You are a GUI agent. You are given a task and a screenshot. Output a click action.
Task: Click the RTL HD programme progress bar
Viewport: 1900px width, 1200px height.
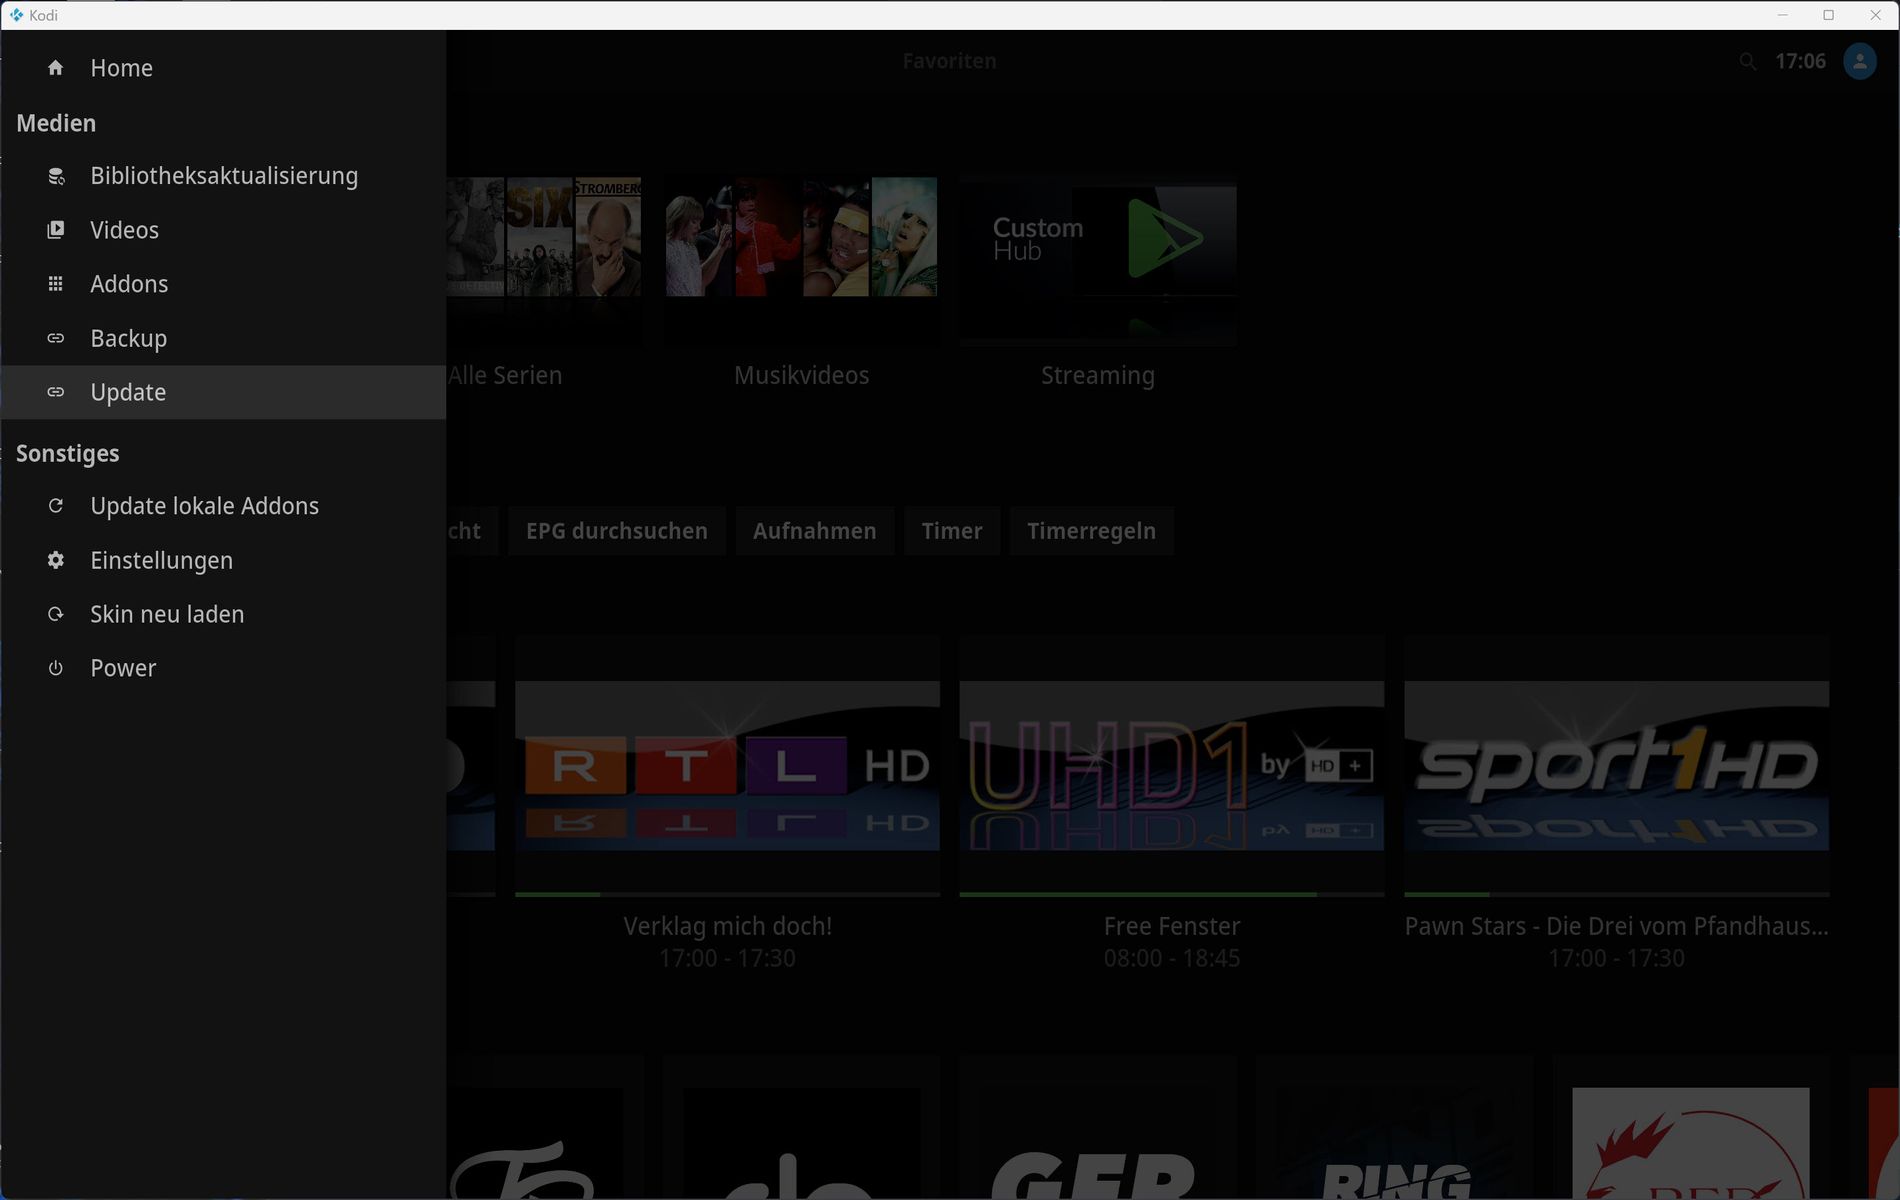(727, 894)
